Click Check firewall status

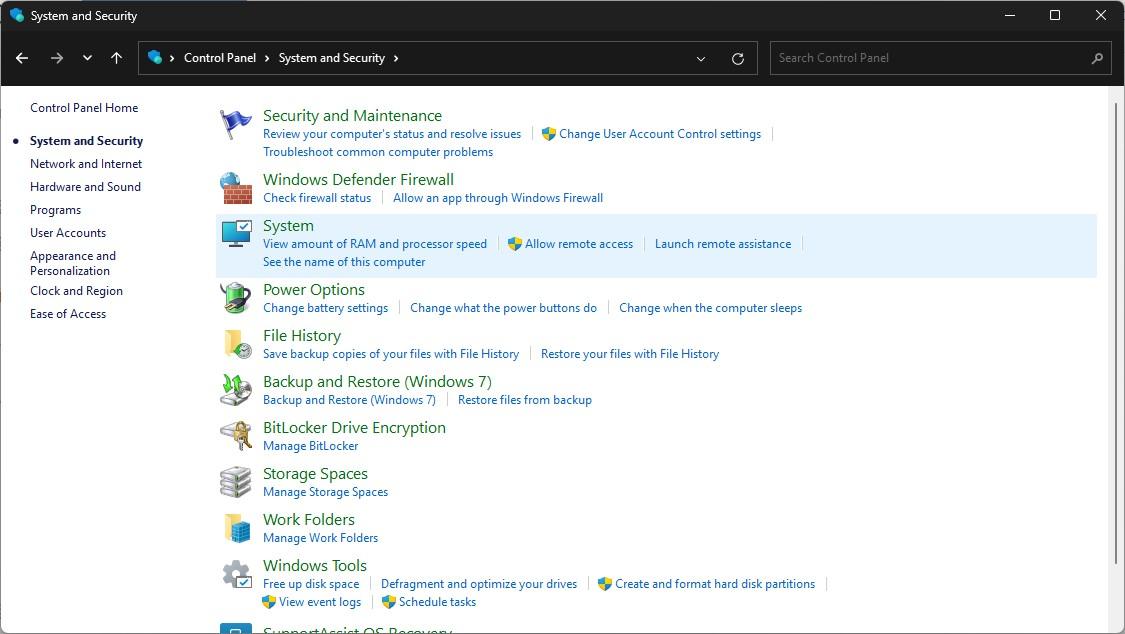(317, 198)
